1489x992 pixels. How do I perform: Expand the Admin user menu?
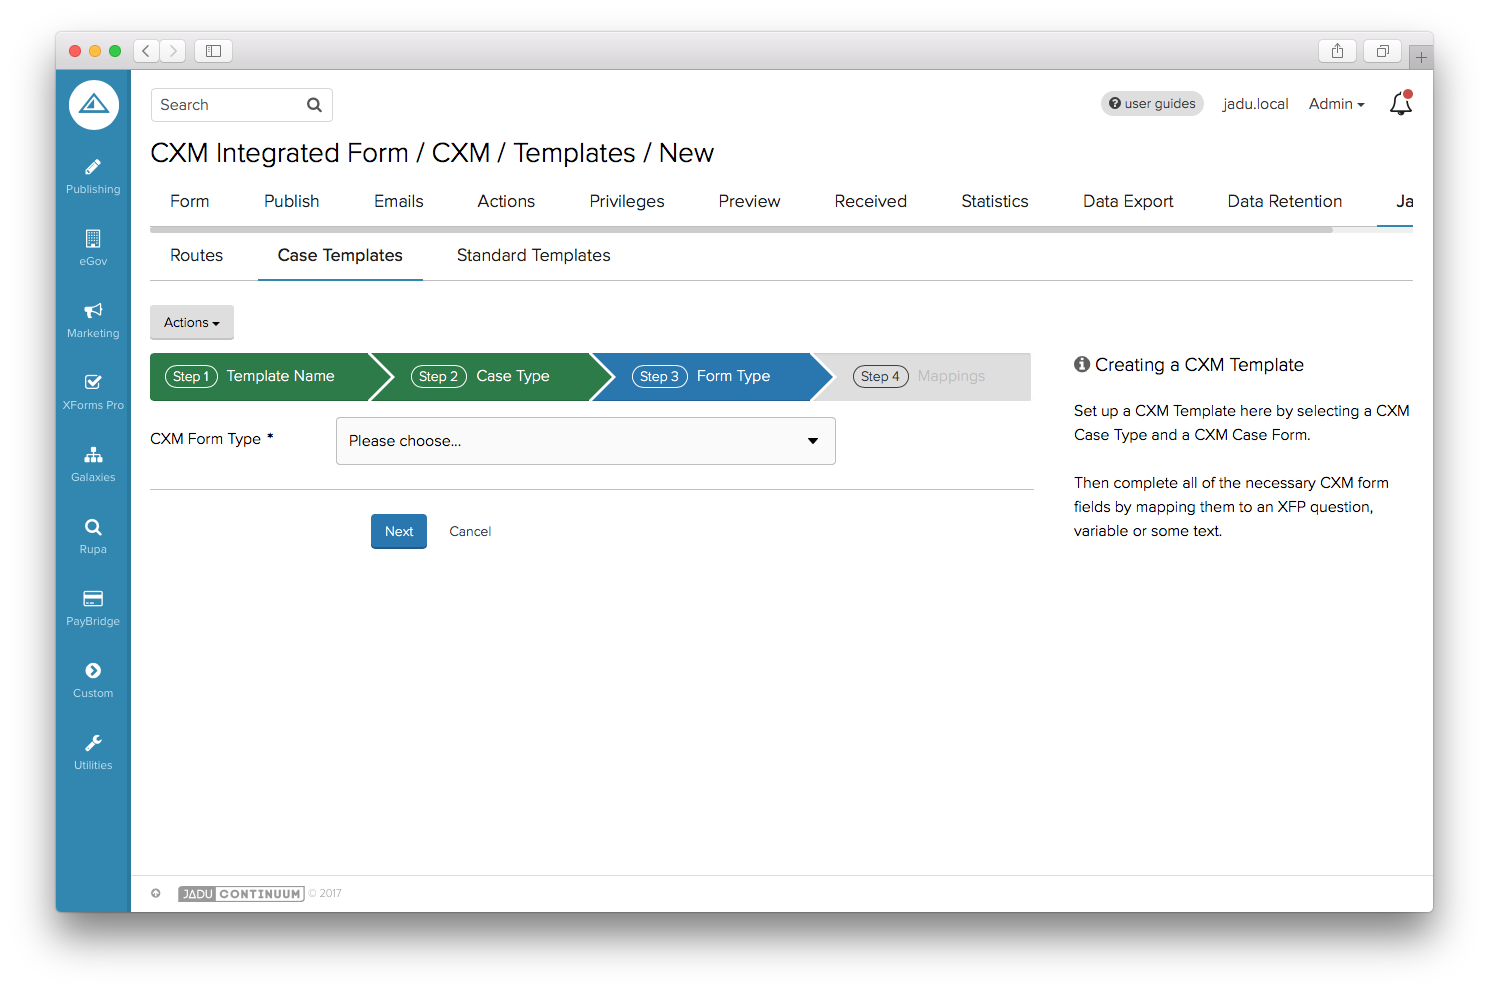tap(1336, 104)
